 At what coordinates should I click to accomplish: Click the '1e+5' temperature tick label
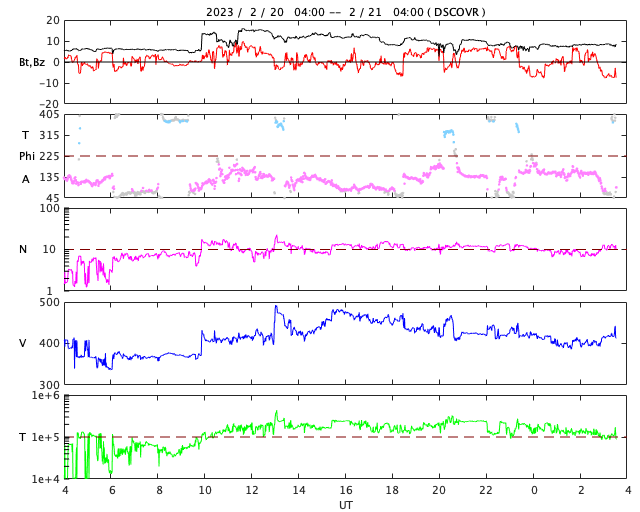tap(46, 437)
